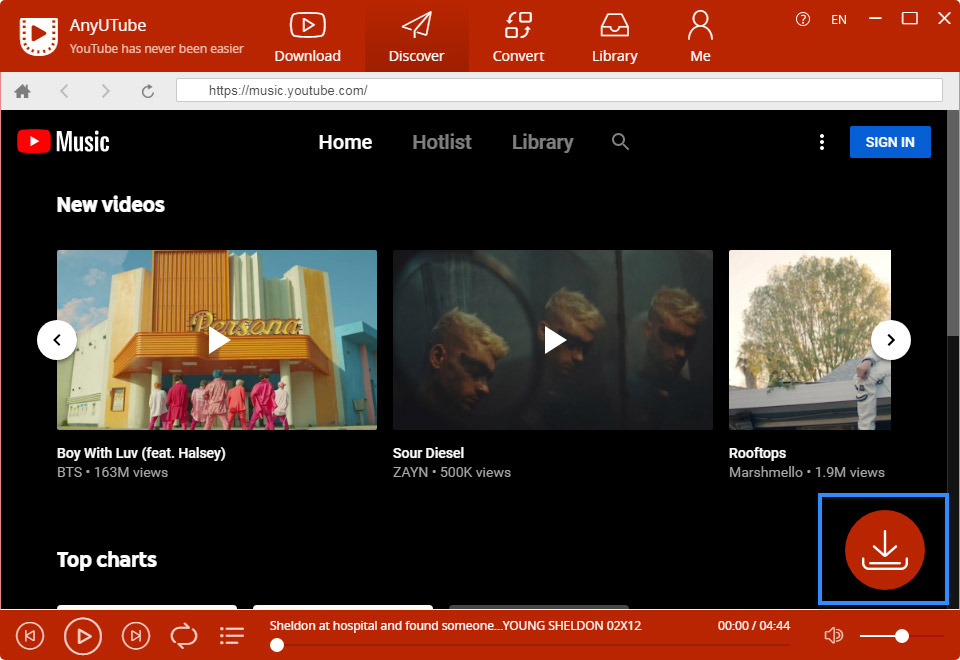This screenshot has height=660, width=960.
Task: Show previous videos in carousel
Action: [57, 340]
